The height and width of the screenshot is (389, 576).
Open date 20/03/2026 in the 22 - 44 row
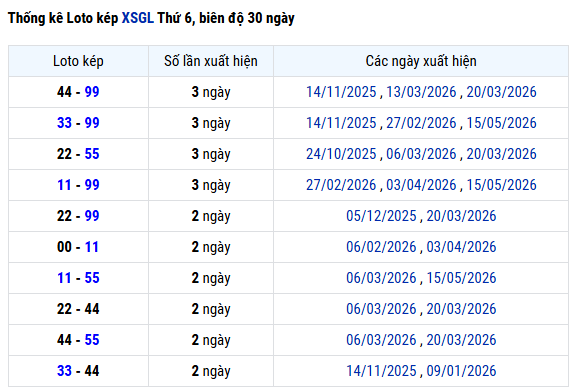pos(461,309)
